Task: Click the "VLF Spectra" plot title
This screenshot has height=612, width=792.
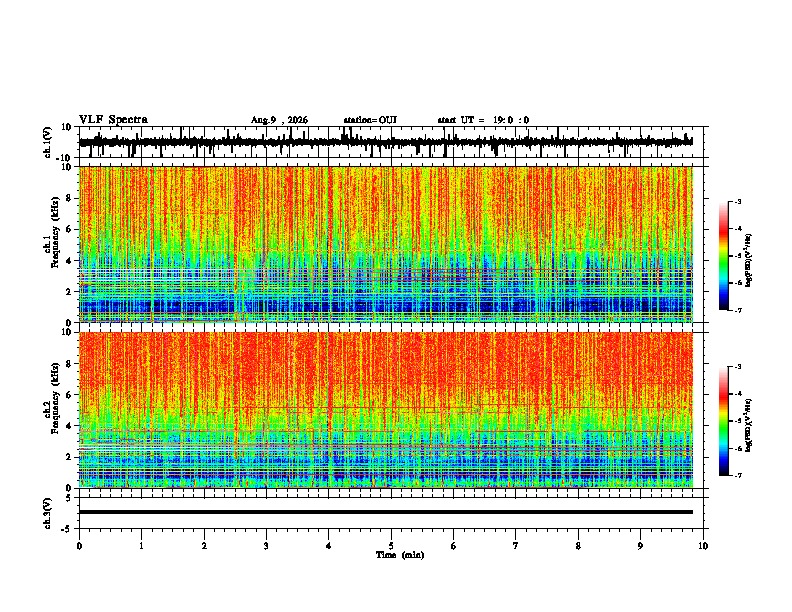Action: [113, 120]
